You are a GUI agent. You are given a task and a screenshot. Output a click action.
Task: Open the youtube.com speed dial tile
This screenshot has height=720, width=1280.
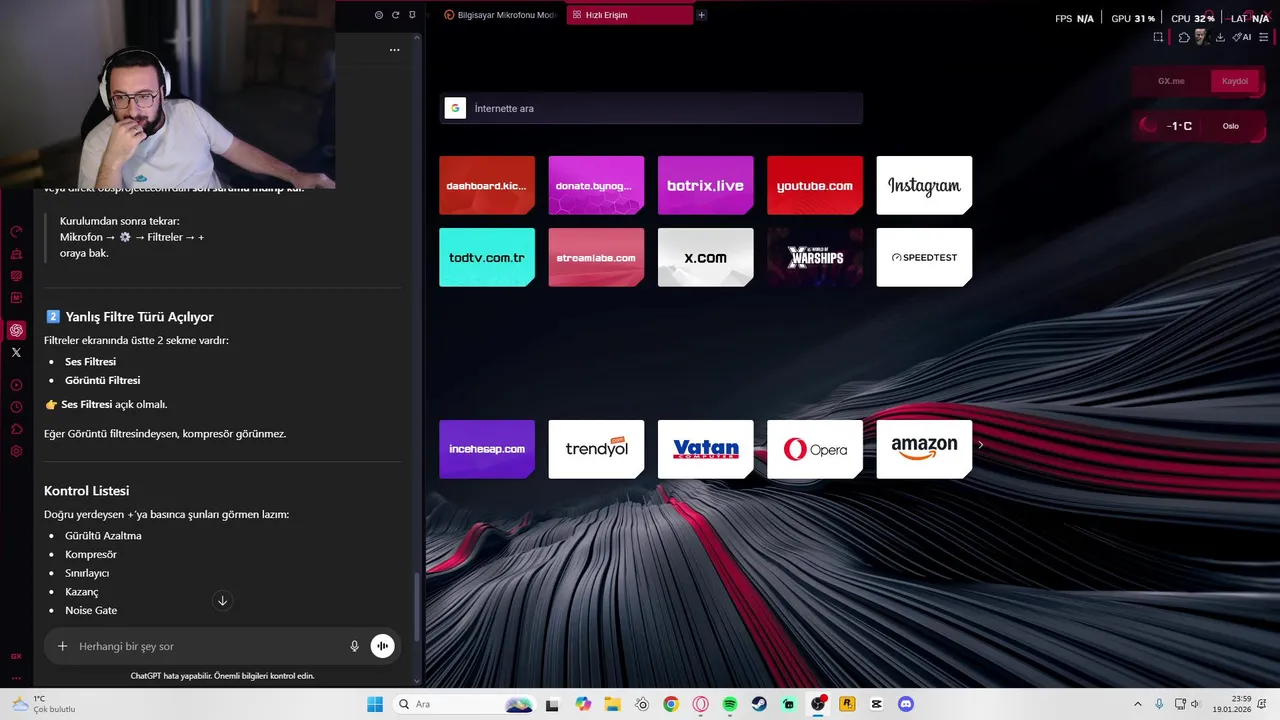point(815,185)
